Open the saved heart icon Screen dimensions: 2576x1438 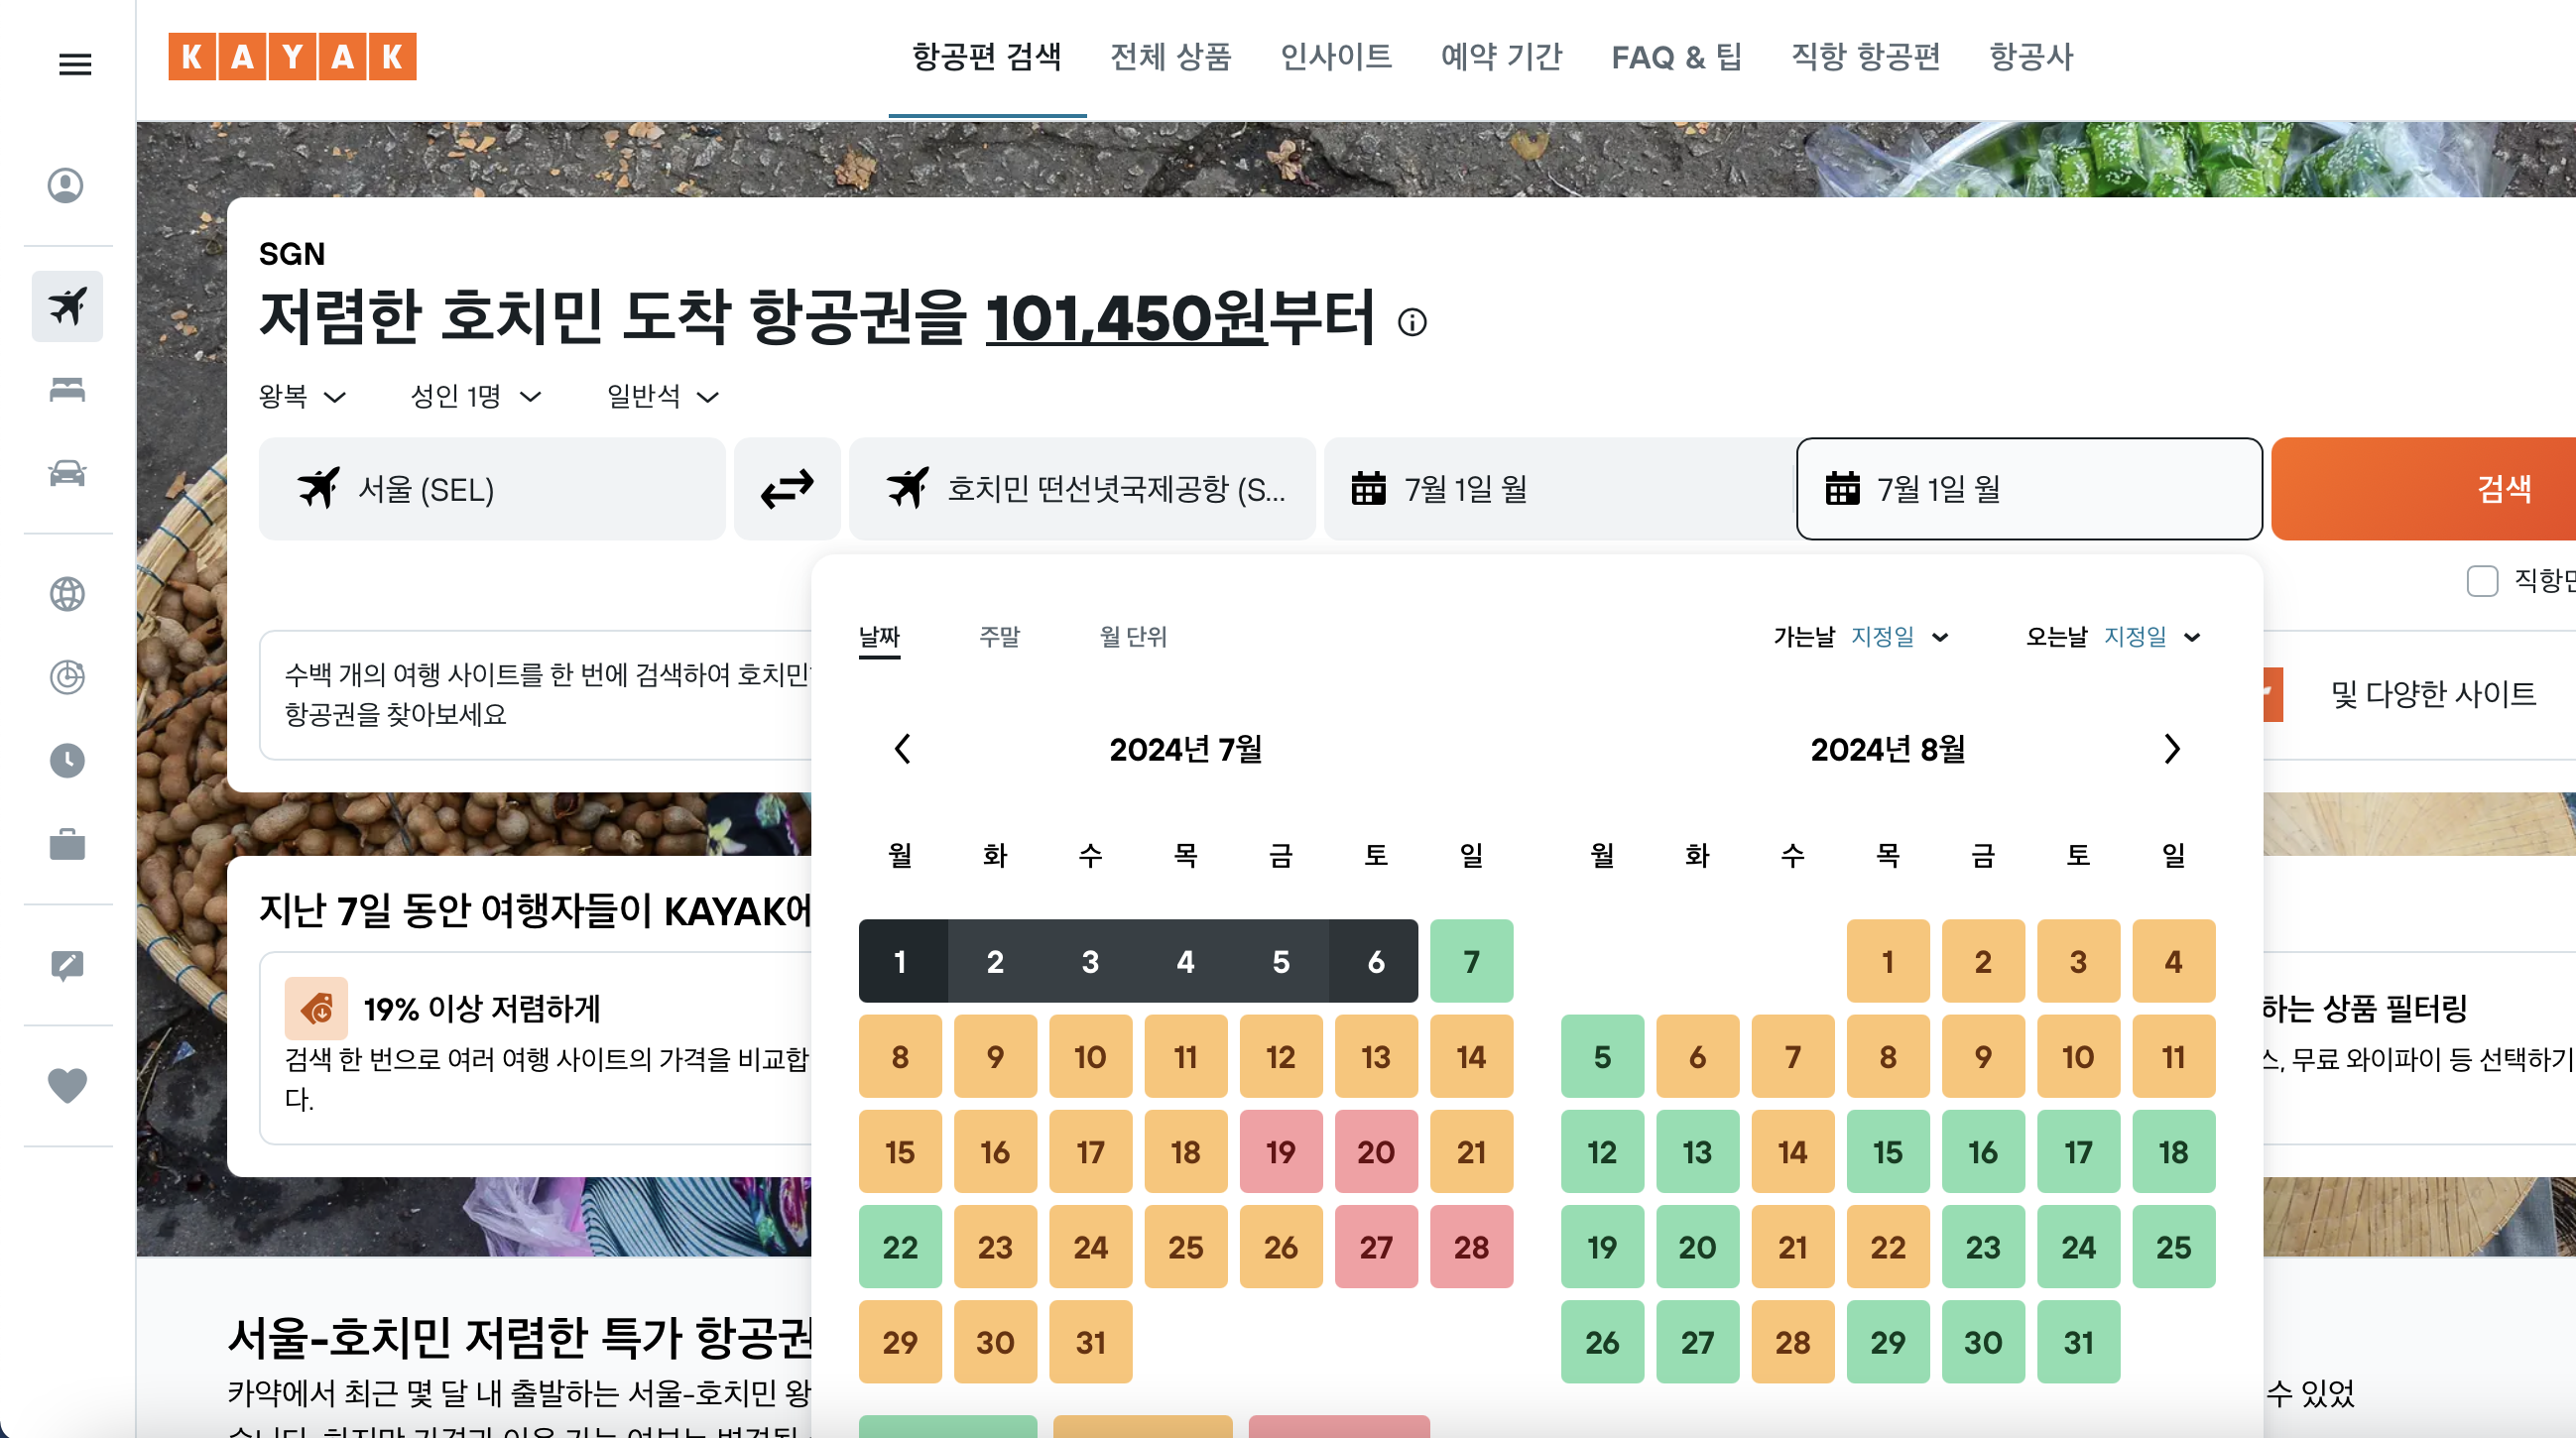pos(67,1085)
